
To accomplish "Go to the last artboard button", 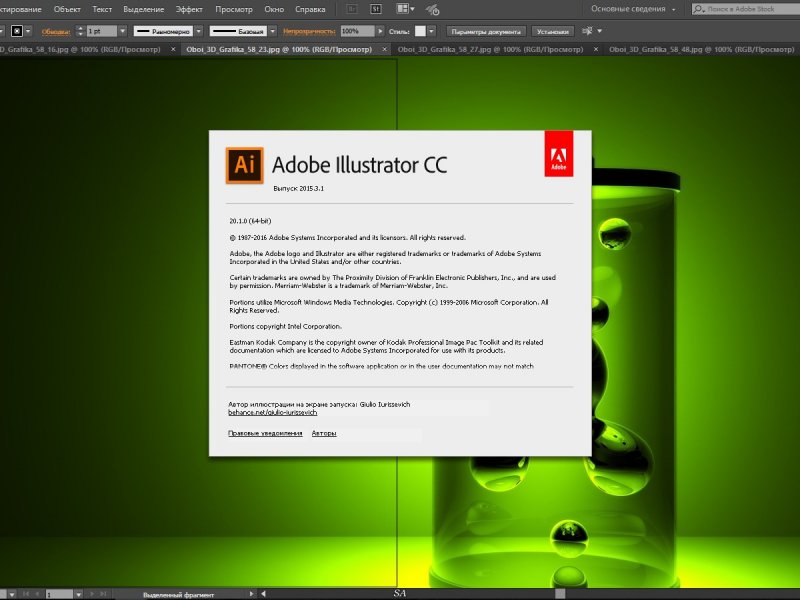I will click(103, 594).
